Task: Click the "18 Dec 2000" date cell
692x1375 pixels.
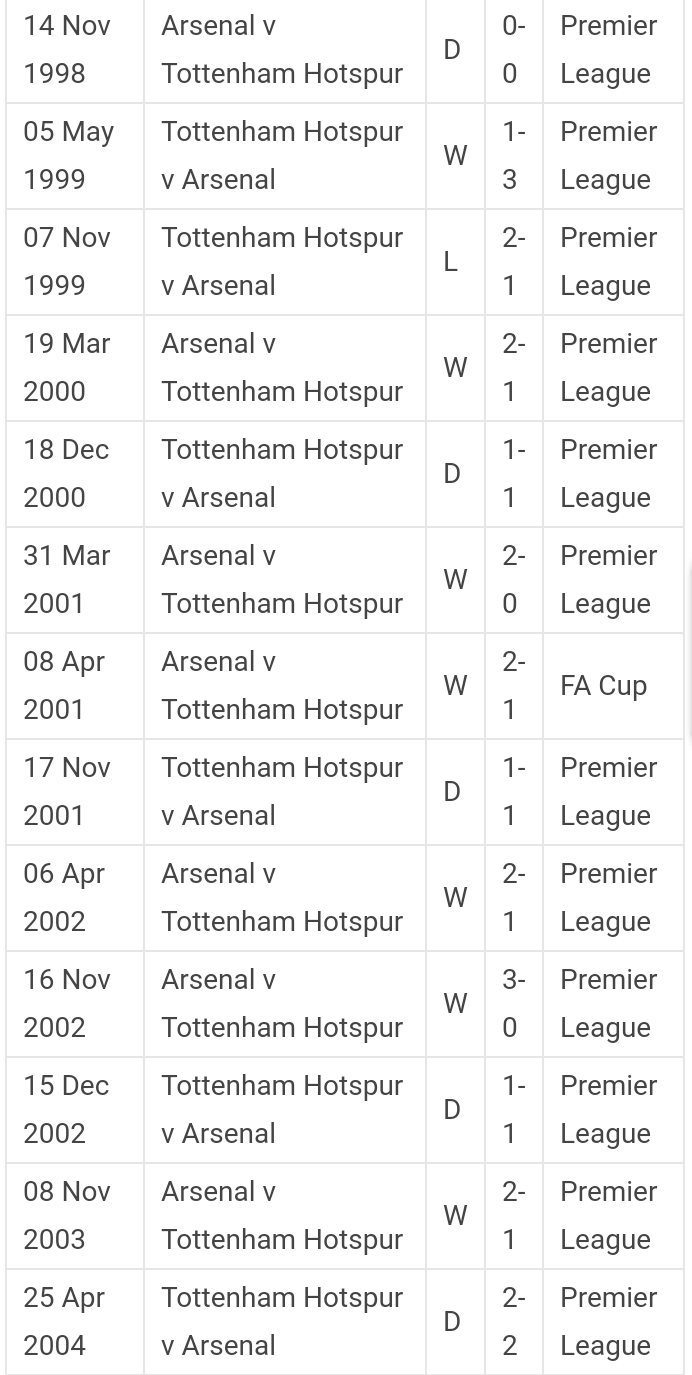Action: pyautogui.click(x=66, y=474)
